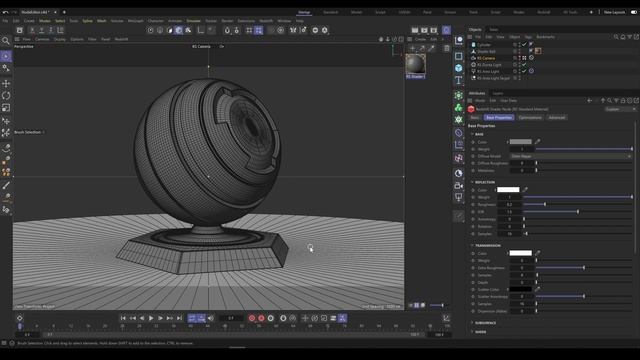Image resolution: width=640 pixels, height=360 pixels.
Task: Click the Base color swatch
Action: (521, 142)
